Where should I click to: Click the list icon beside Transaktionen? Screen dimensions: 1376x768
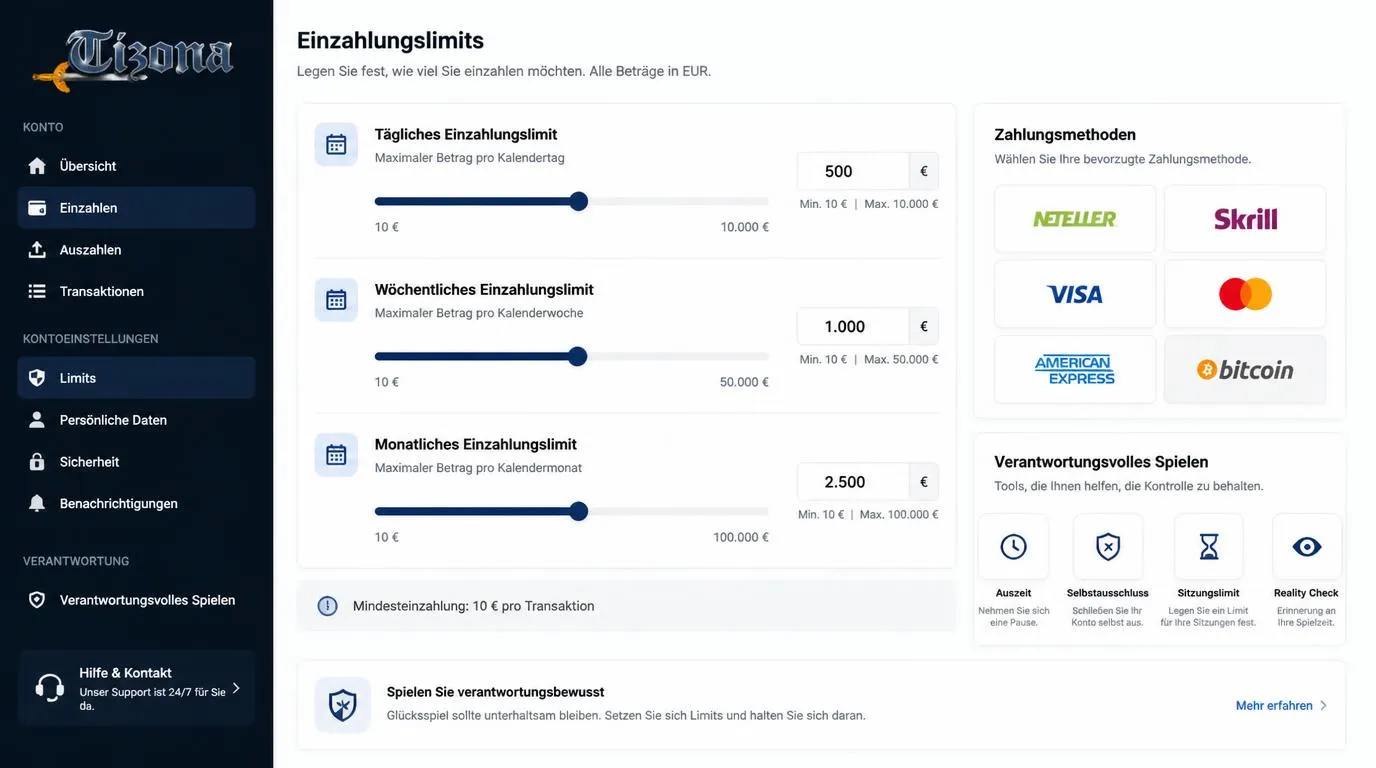37,292
